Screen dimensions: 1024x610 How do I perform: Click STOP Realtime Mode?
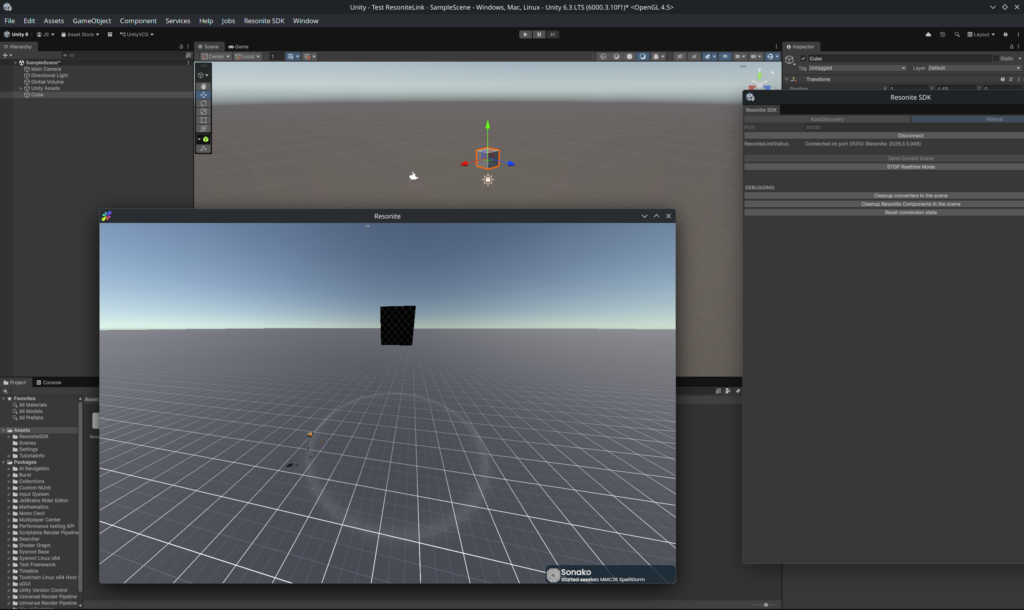pyautogui.click(x=910, y=167)
